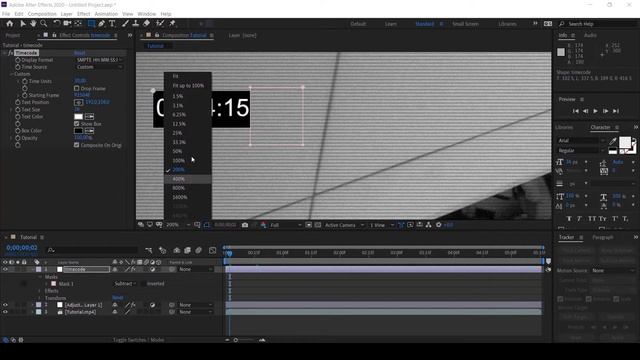Select the Pen tool
Screen dimensions: 640x360
coord(102,24)
